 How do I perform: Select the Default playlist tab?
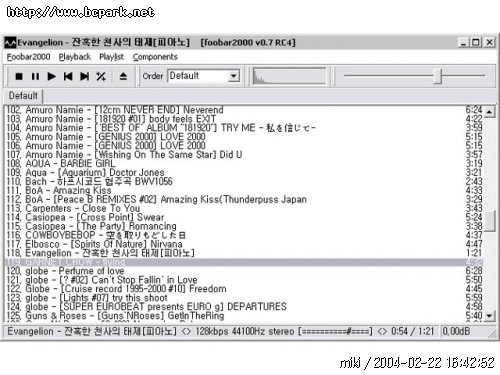pyautogui.click(x=23, y=96)
